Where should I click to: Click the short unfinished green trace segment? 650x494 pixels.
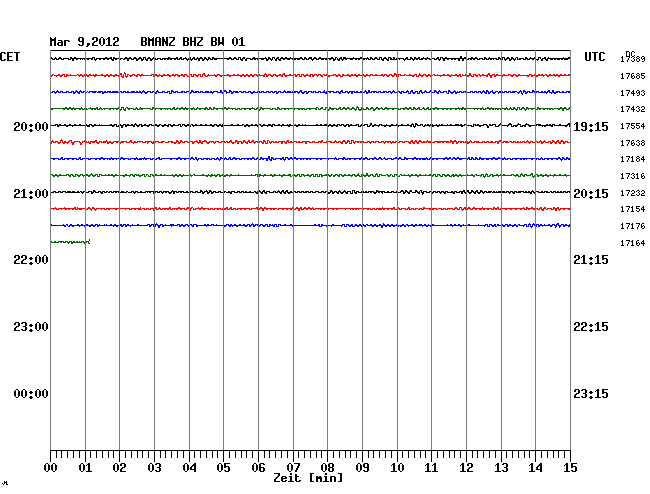[x=70, y=242]
